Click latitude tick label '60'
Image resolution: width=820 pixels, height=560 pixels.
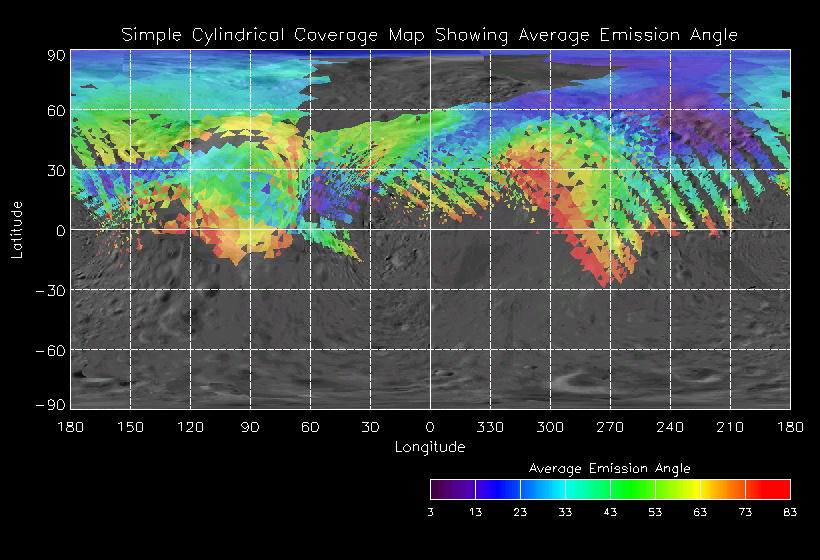coord(56,110)
